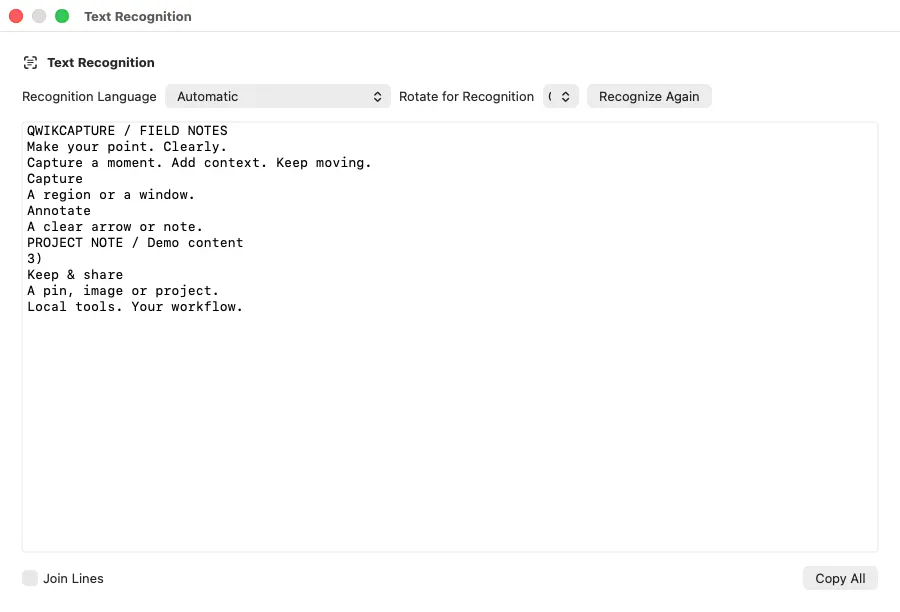Zoom the window with the green button
Image resolution: width=900 pixels, height=612 pixels.
click(x=62, y=16)
